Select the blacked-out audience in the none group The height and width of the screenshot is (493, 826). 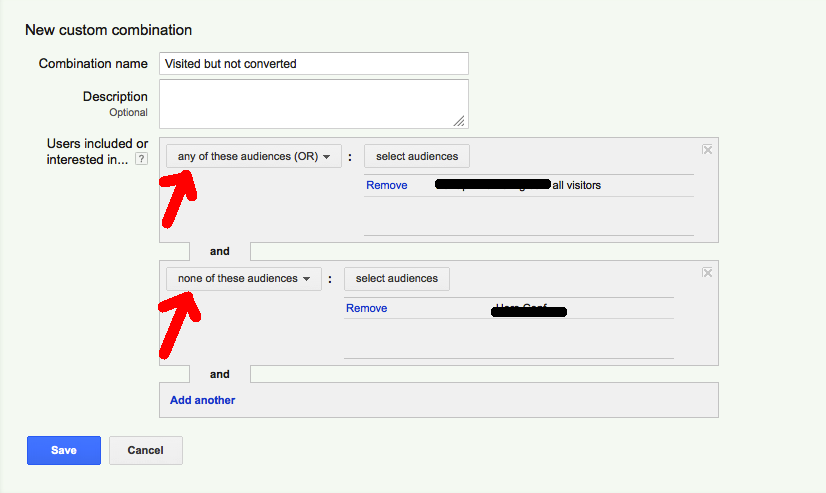click(x=529, y=309)
